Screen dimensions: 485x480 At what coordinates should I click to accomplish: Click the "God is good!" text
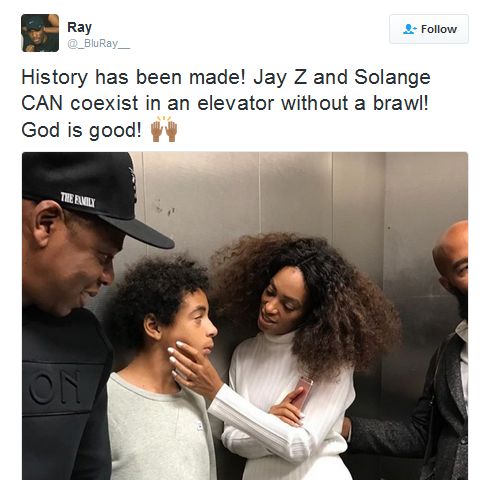[x=82, y=130]
